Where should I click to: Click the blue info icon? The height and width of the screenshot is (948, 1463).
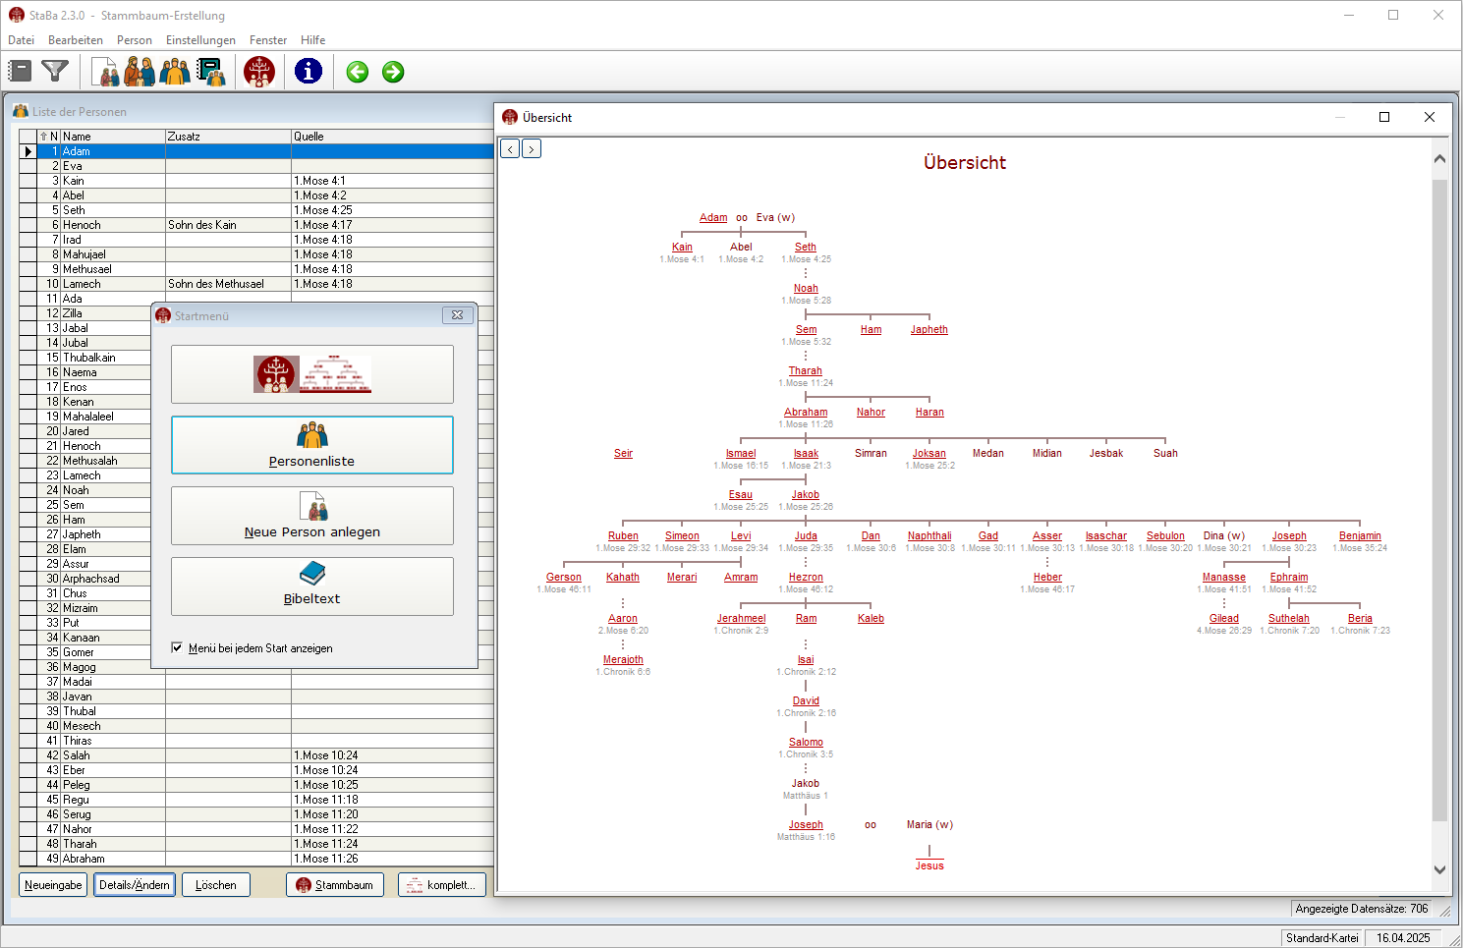pos(306,71)
